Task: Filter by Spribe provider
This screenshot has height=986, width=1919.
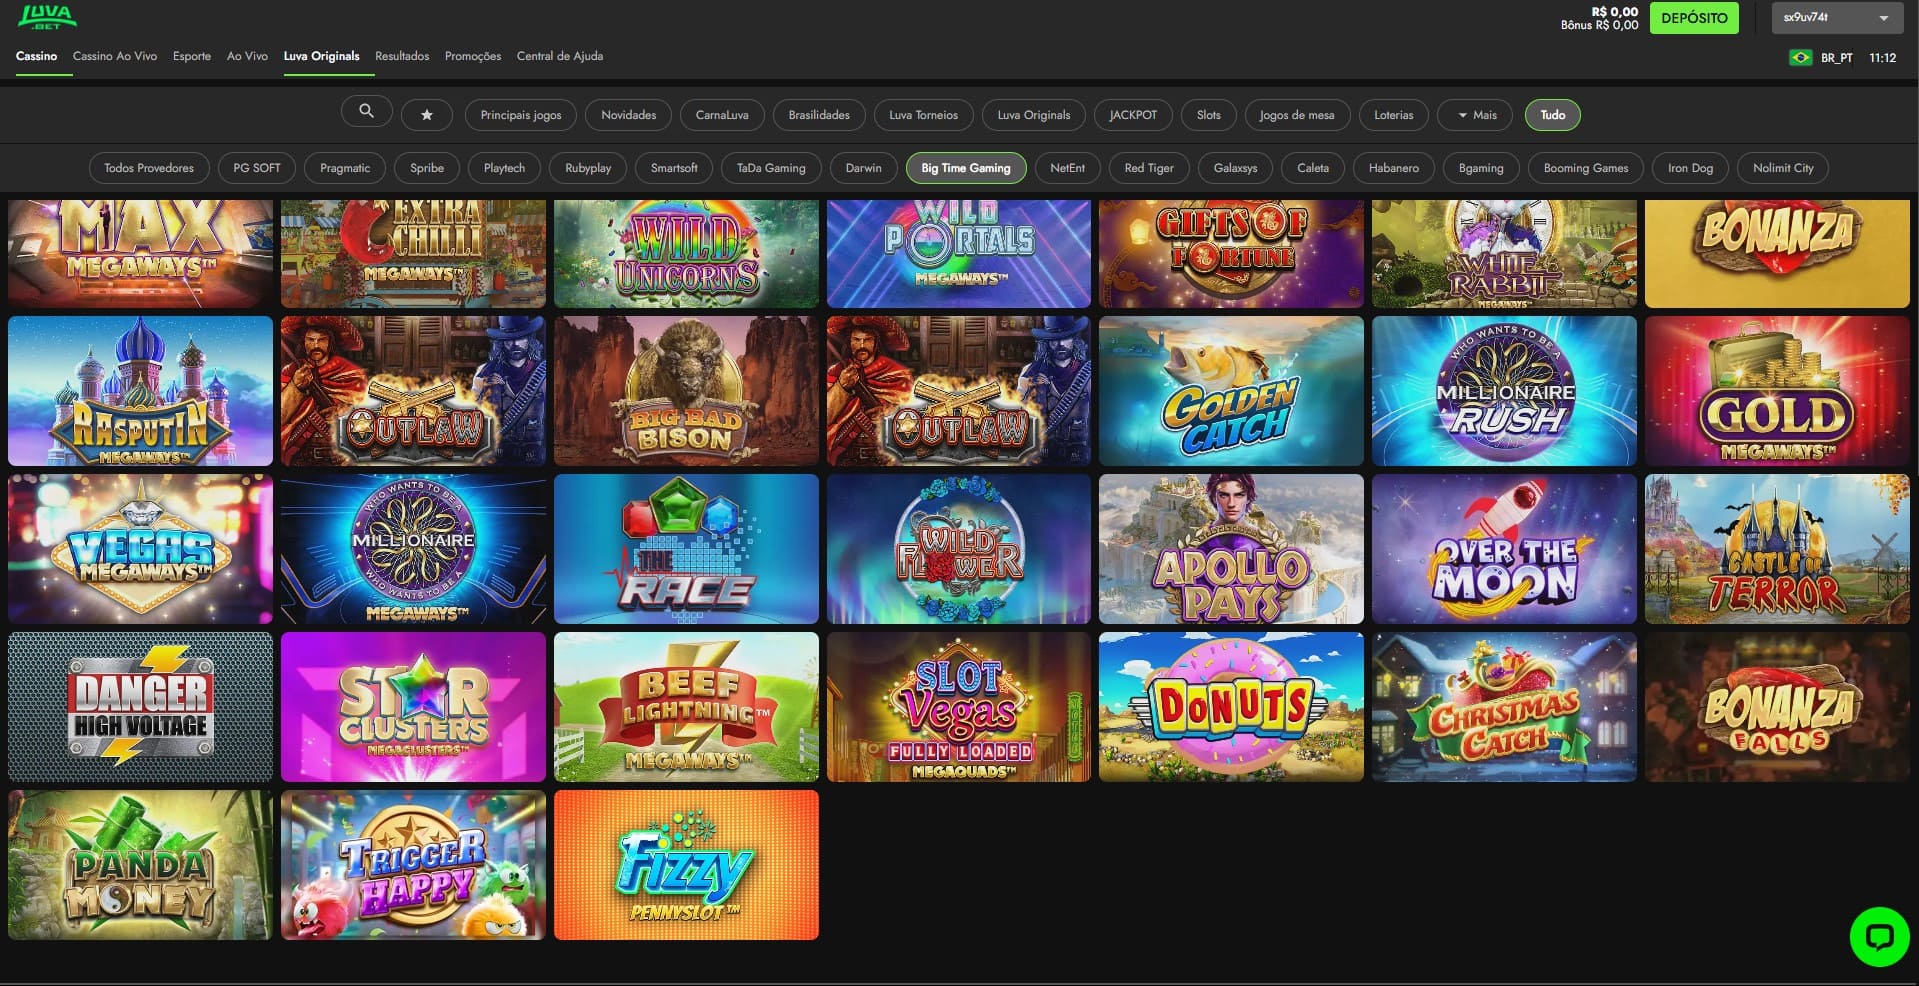Action: [427, 168]
